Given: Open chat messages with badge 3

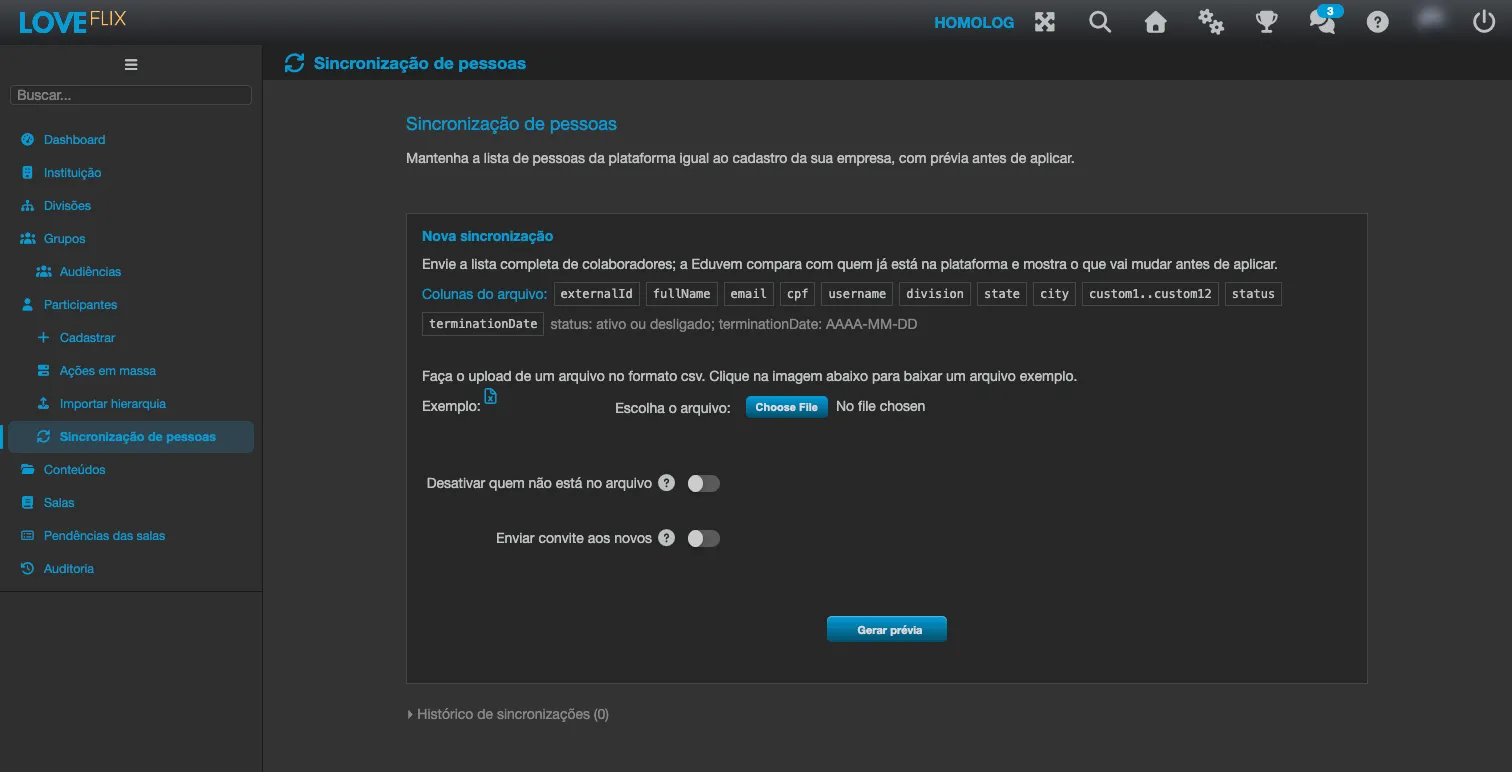Looking at the screenshot, I should [x=1324, y=20].
